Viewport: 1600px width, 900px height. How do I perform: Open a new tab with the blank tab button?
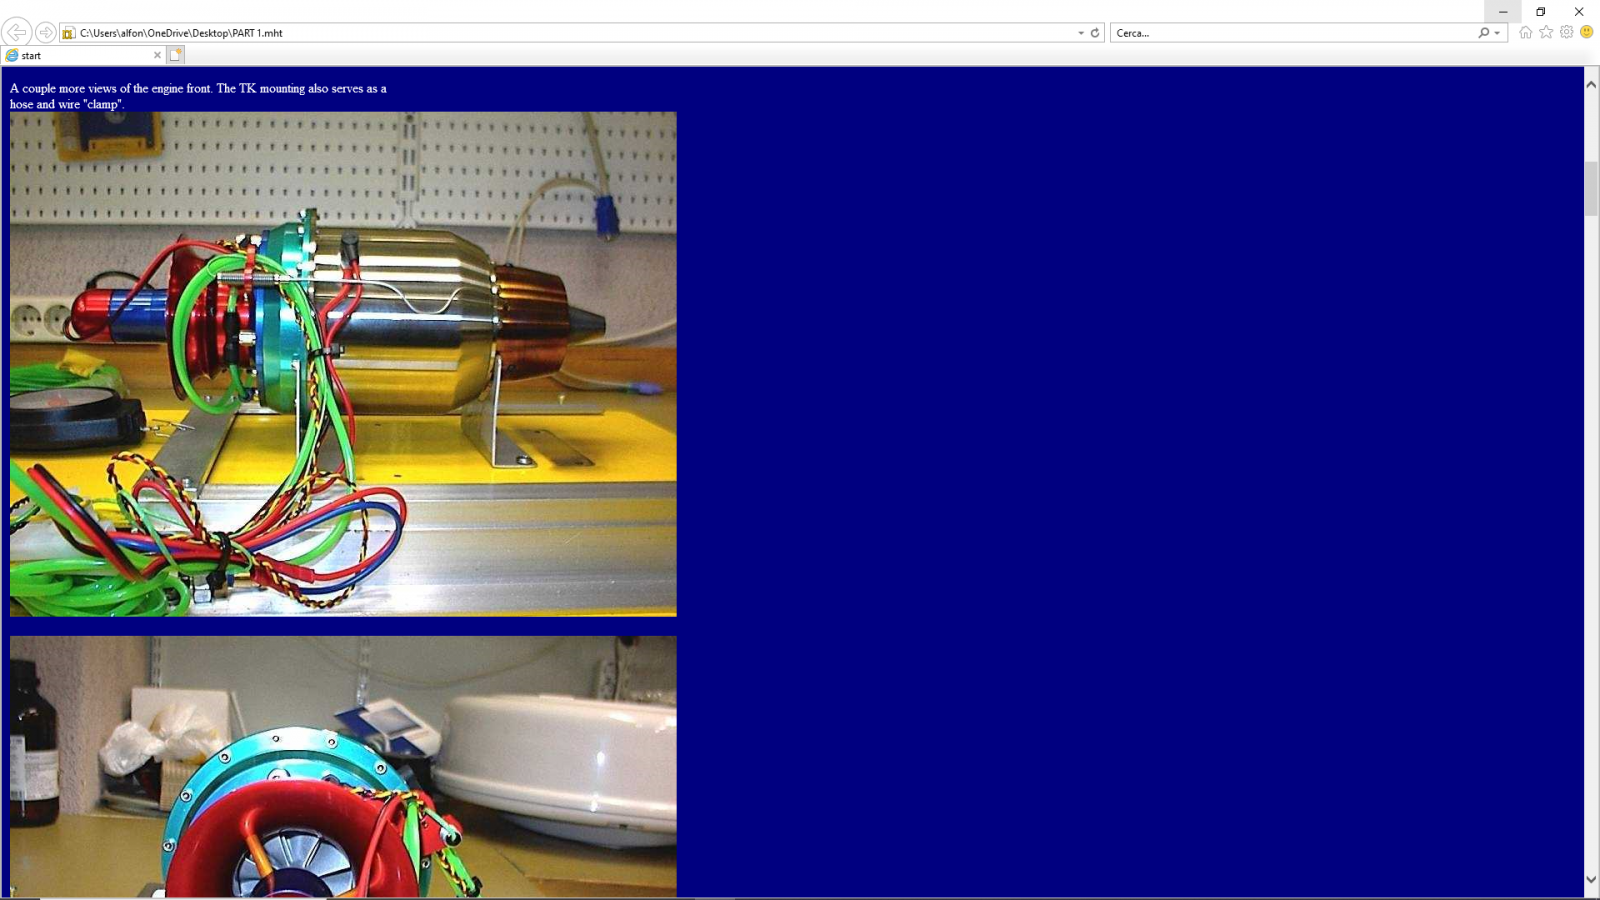click(176, 55)
